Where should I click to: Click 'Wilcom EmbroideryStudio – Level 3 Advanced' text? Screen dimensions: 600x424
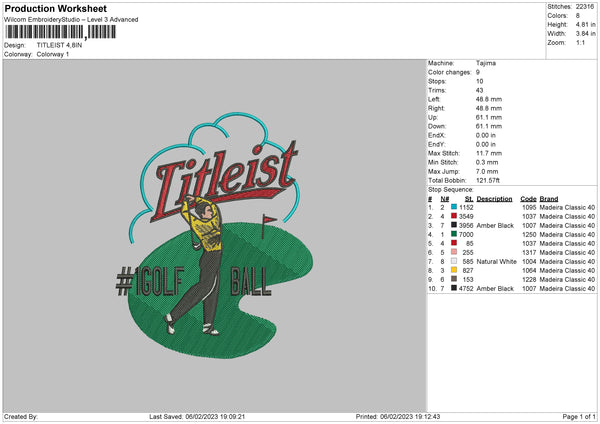click(x=71, y=20)
